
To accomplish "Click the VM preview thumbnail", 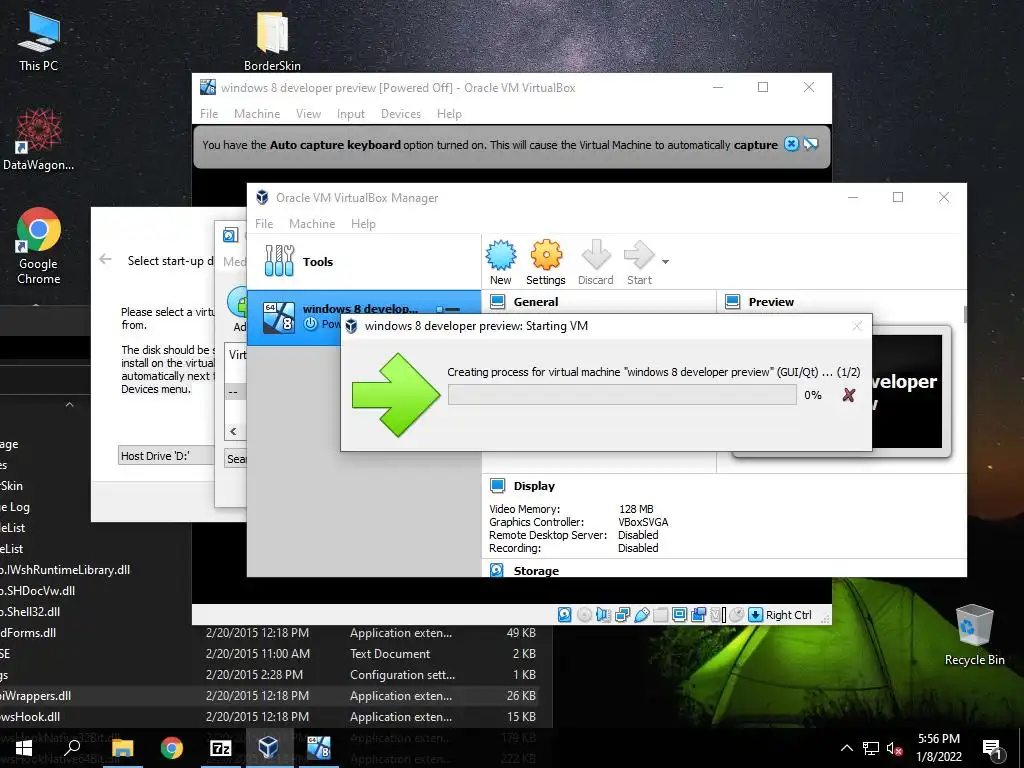I will click(907, 392).
